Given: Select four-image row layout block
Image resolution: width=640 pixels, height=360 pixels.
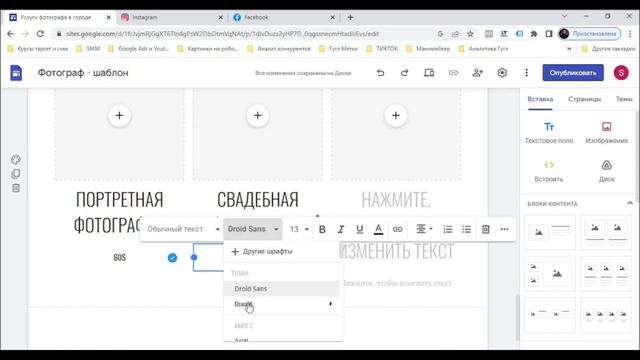Looking at the screenshot, I should tap(606, 315).
